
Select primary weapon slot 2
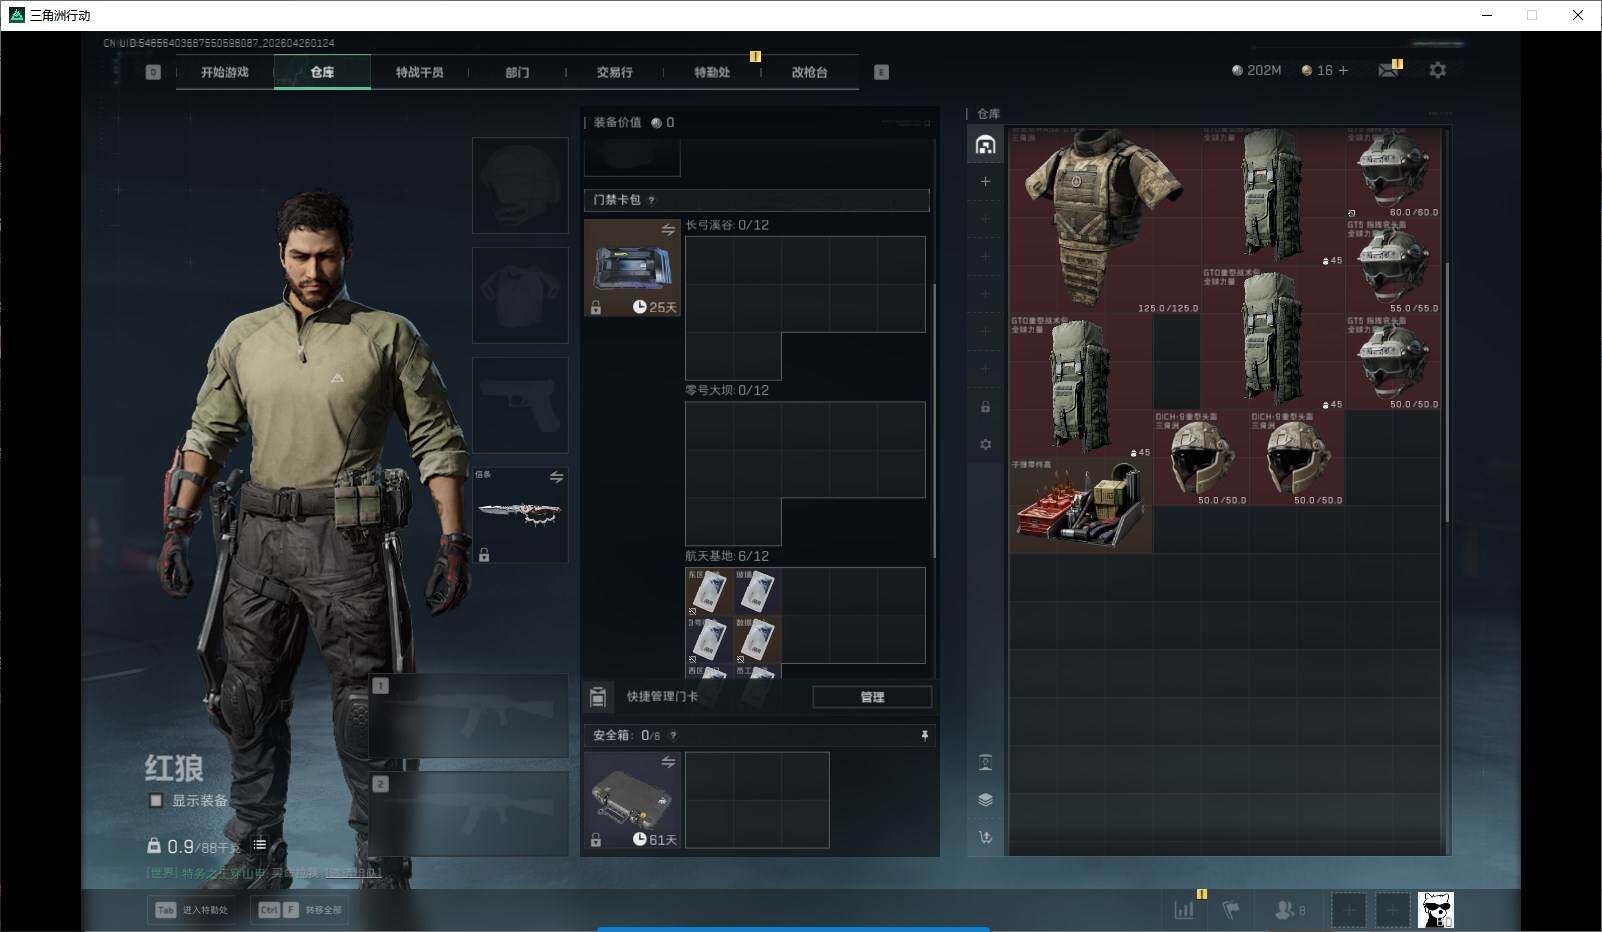click(x=469, y=814)
